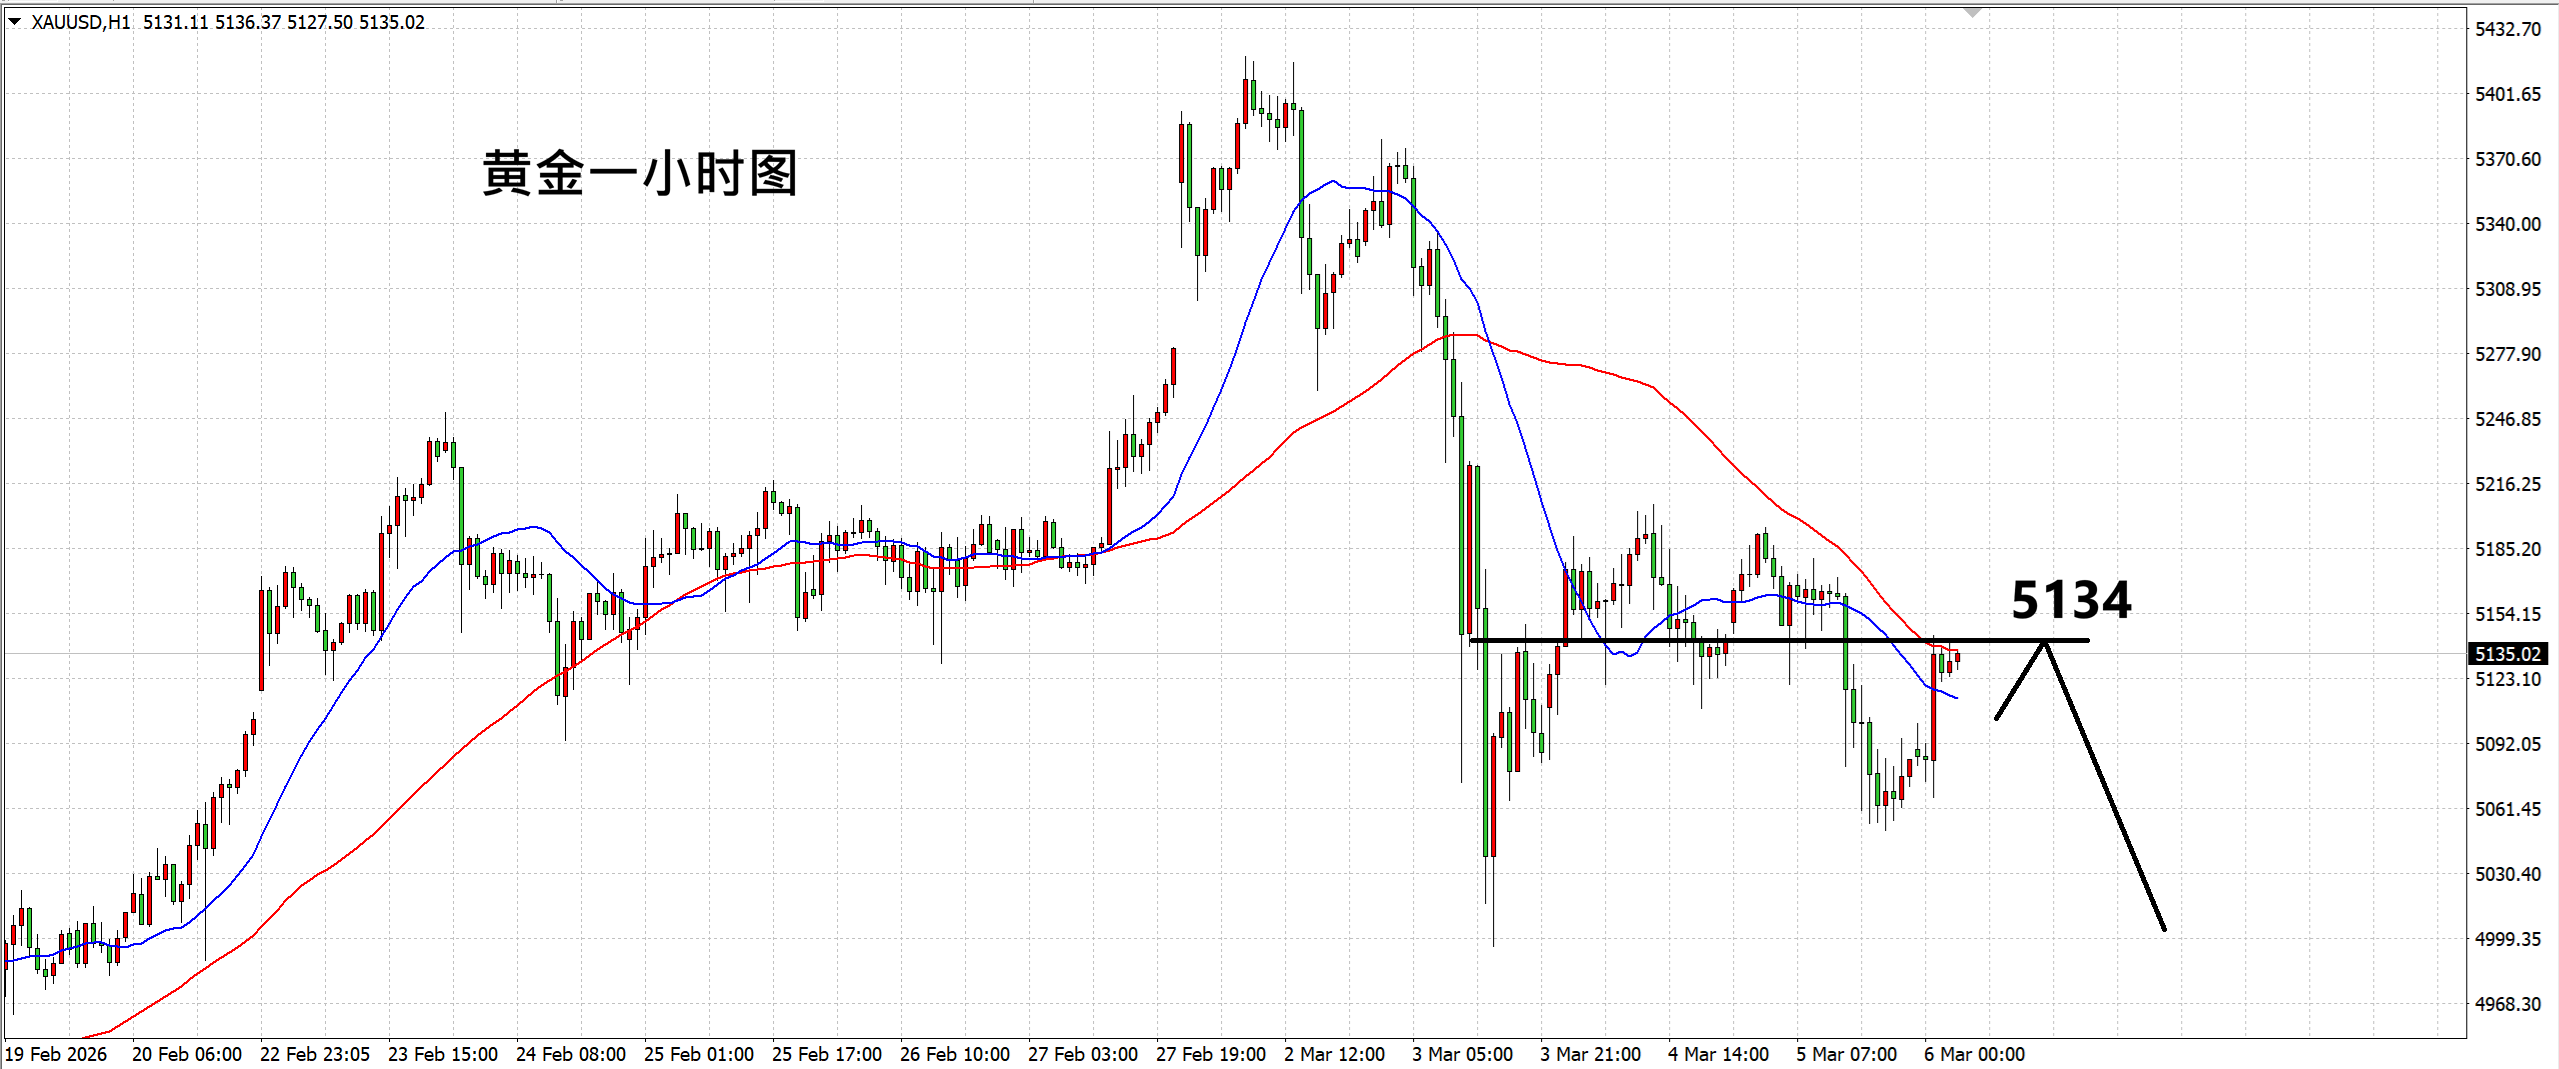Select the long descending black trend line
Image resolution: width=2559 pixels, height=1069 pixels.
coord(2105,785)
